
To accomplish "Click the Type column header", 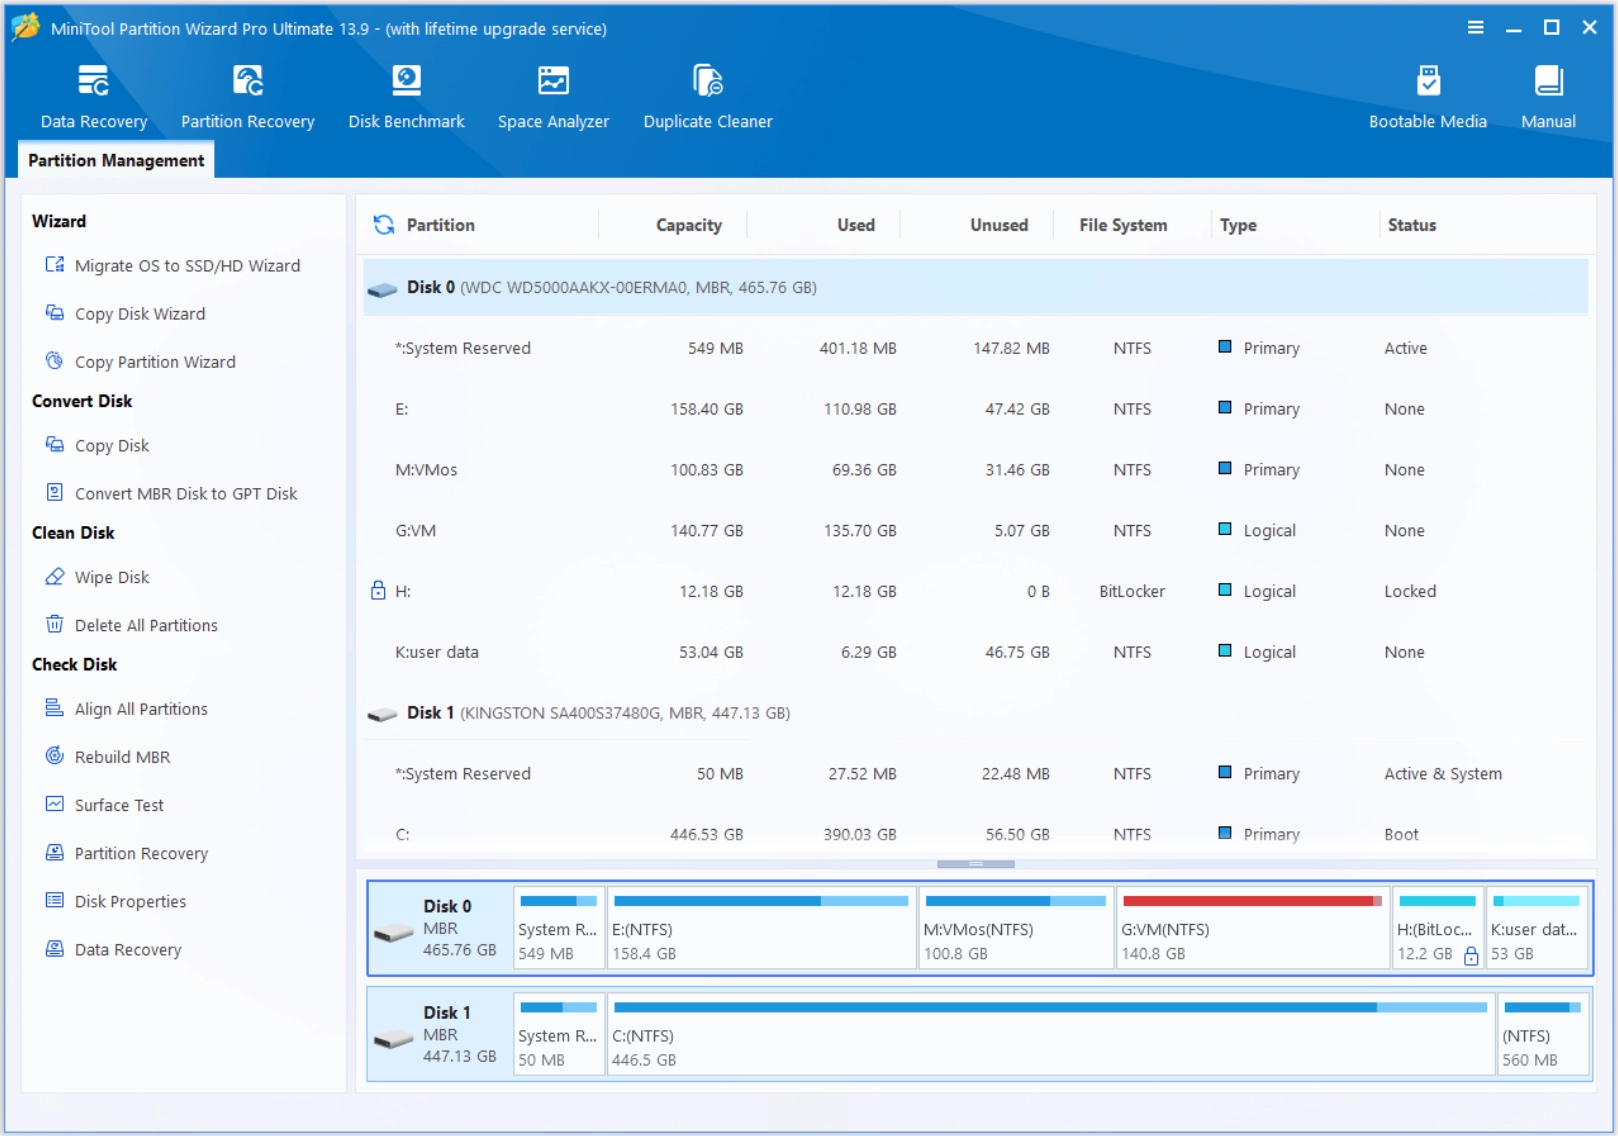I will point(1238,225).
